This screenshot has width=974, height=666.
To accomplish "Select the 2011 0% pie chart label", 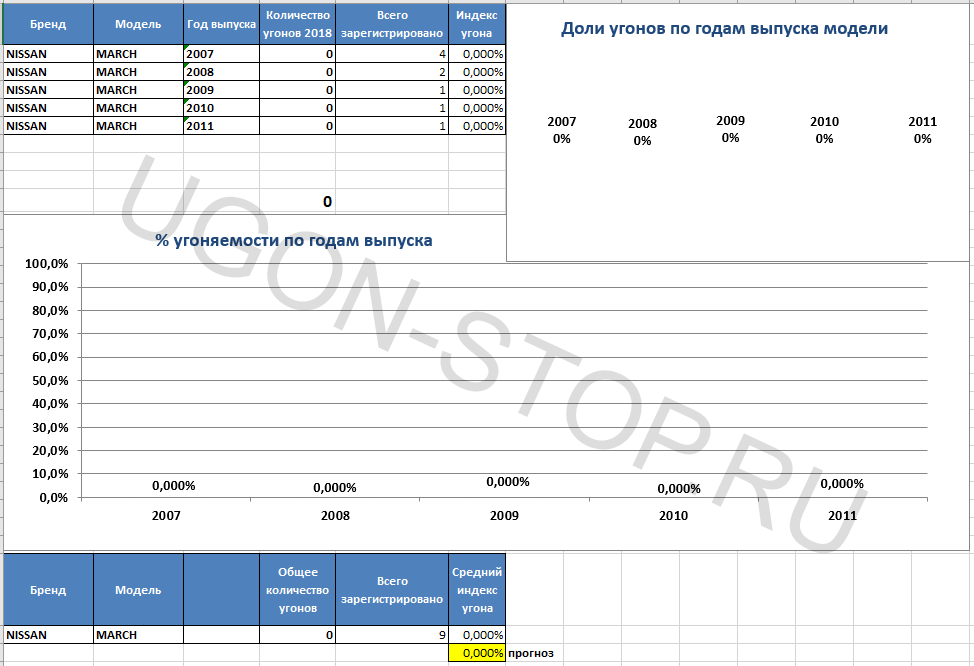I will [x=922, y=130].
